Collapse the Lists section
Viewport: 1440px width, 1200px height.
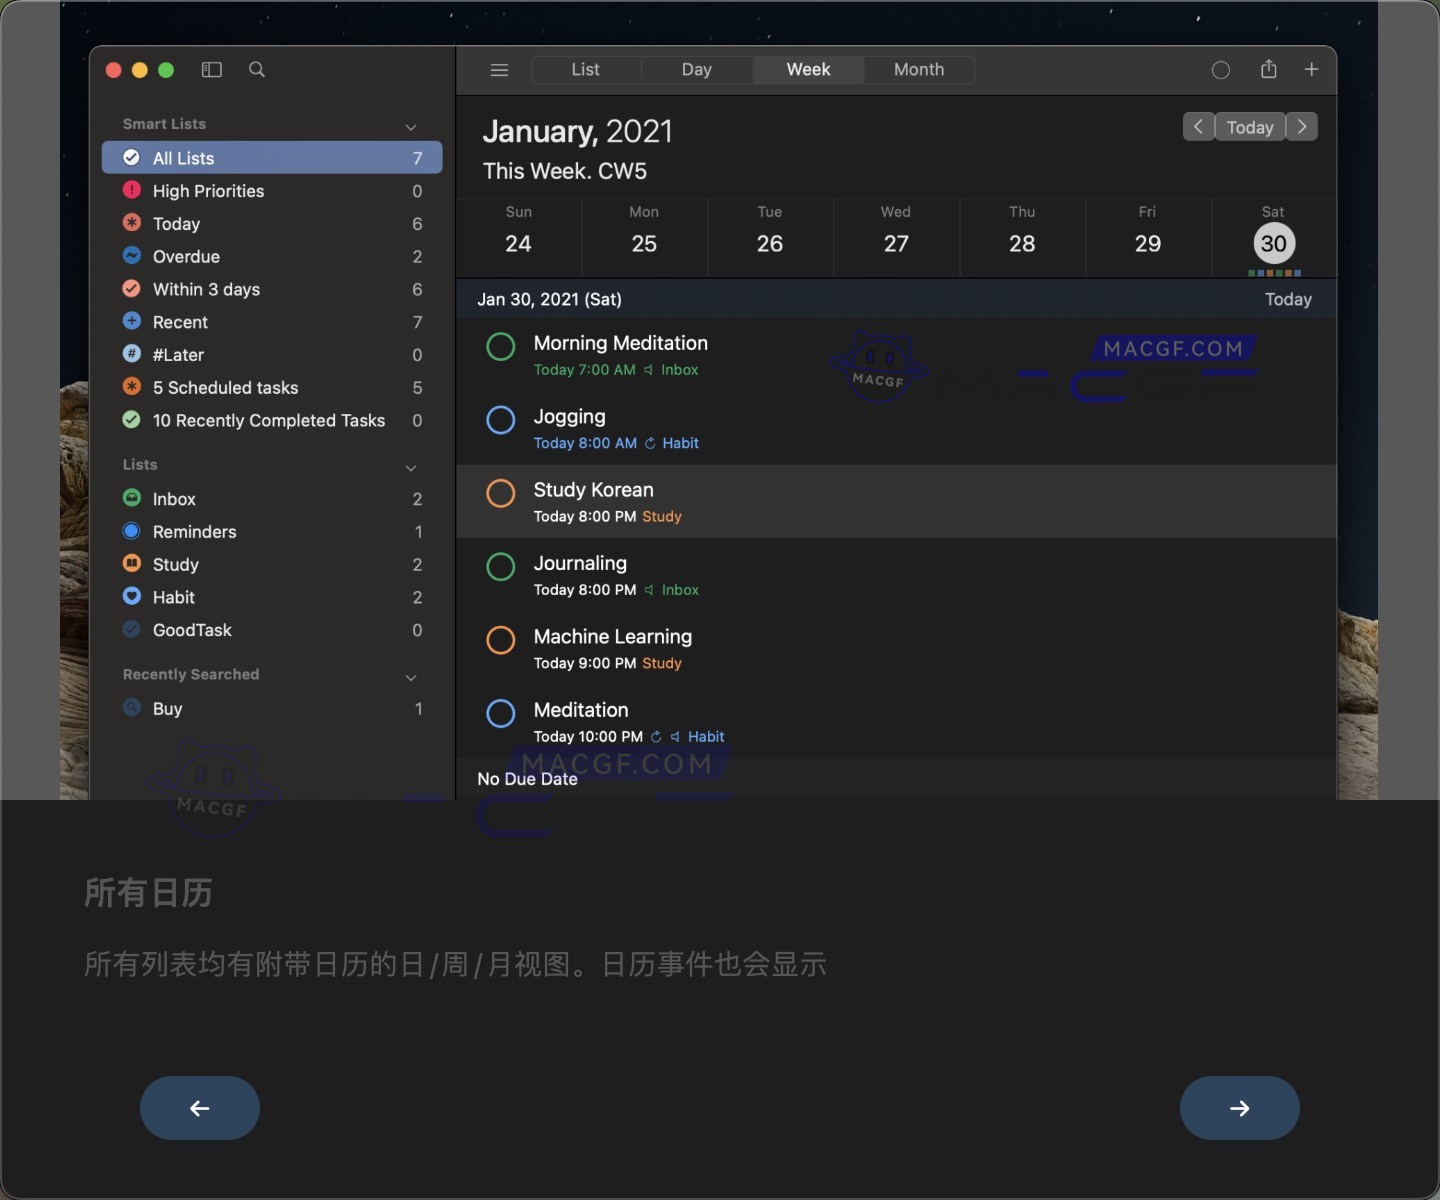[x=411, y=467]
